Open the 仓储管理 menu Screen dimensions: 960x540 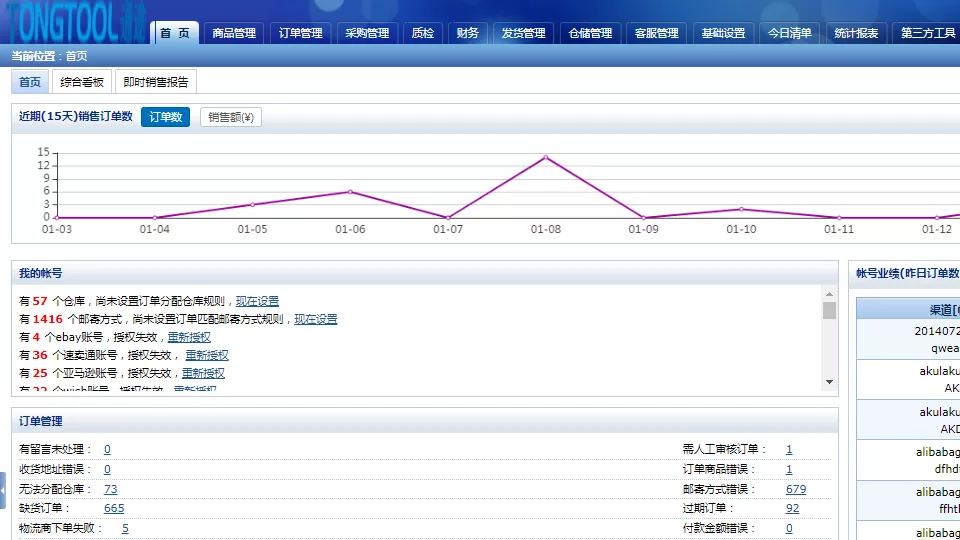click(590, 33)
